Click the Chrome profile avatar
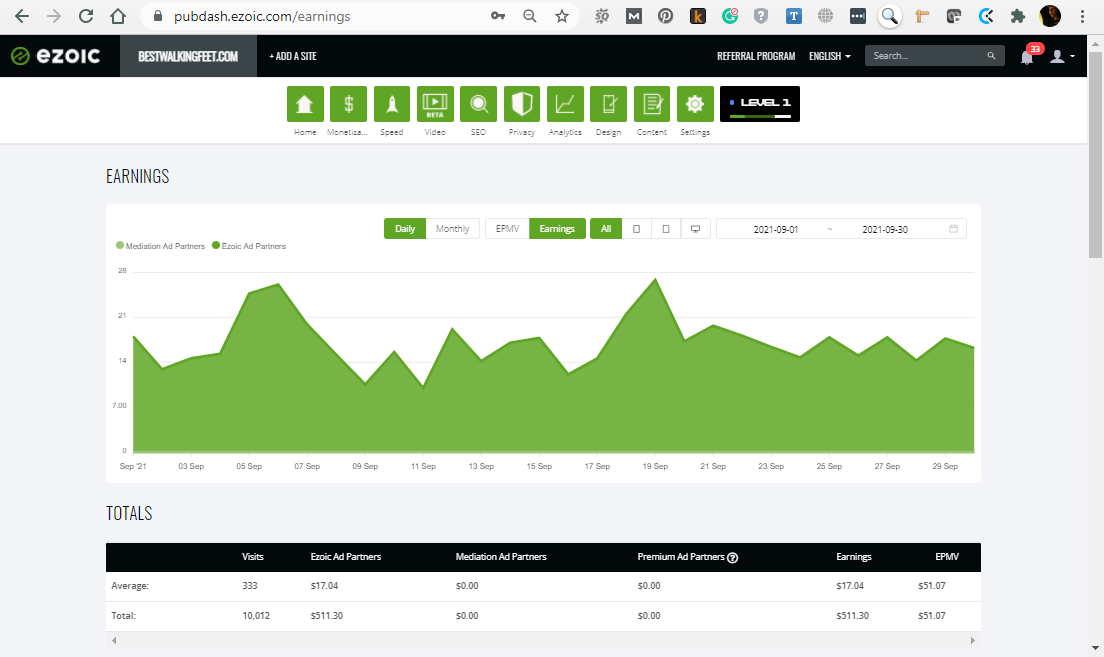The width and height of the screenshot is (1104, 657). 1050,16
